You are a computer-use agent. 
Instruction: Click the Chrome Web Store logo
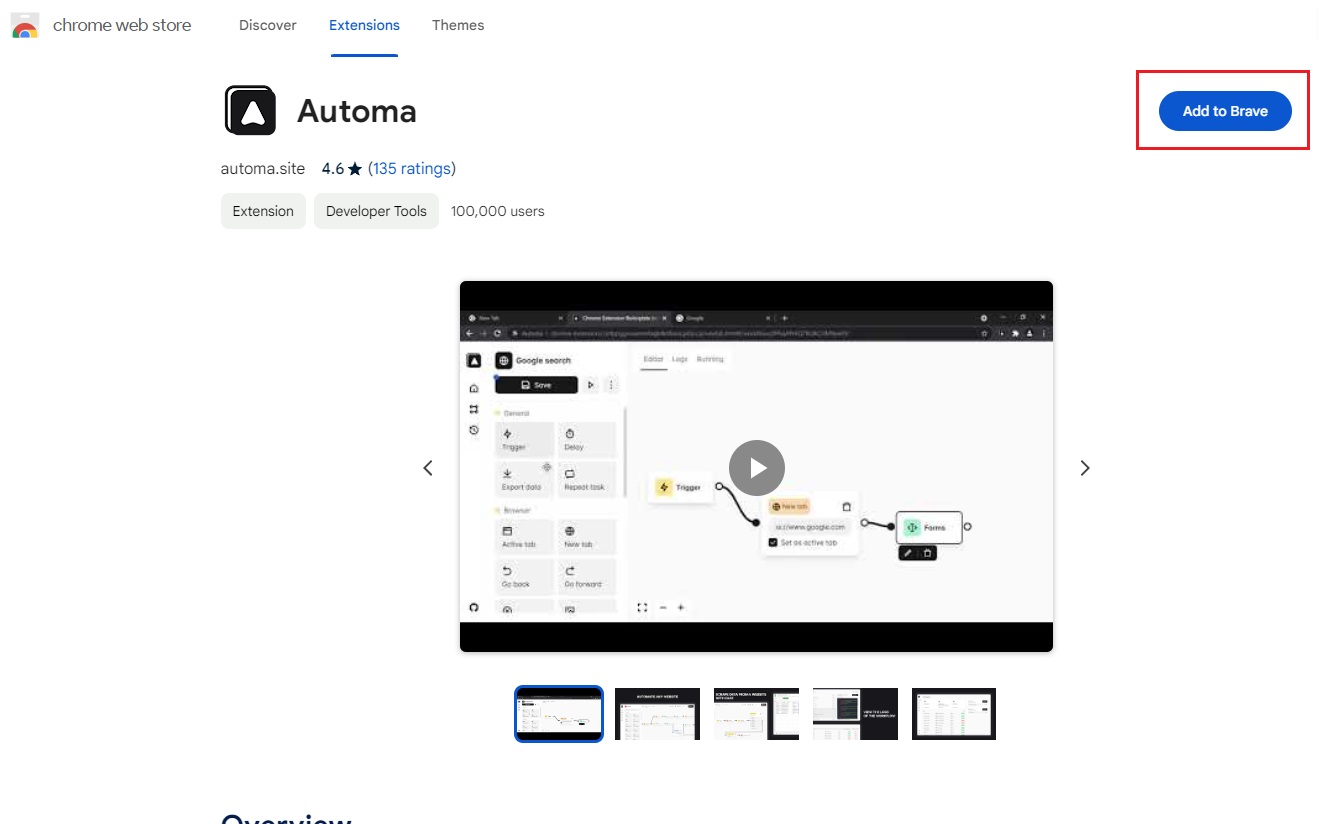pos(25,26)
